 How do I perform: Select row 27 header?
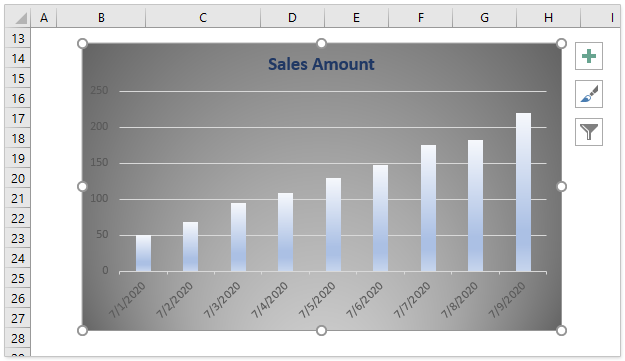coord(18,318)
